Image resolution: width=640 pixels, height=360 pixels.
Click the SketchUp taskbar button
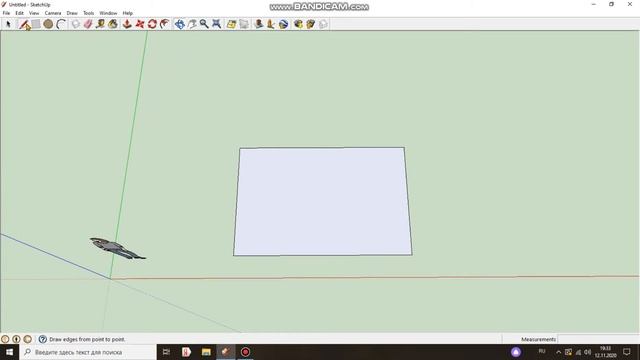point(226,352)
